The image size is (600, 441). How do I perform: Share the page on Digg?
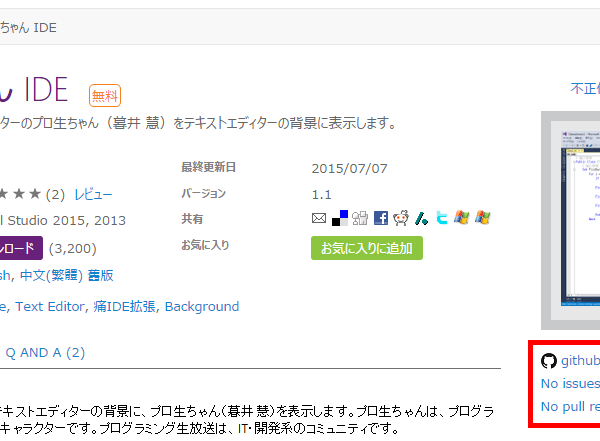360,218
